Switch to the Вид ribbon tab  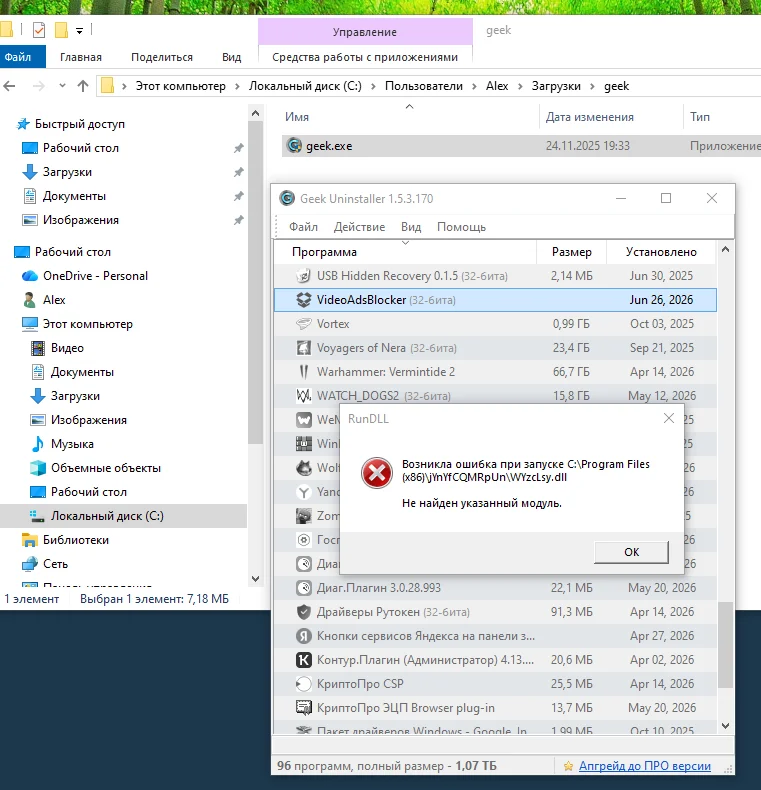pyautogui.click(x=231, y=57)
